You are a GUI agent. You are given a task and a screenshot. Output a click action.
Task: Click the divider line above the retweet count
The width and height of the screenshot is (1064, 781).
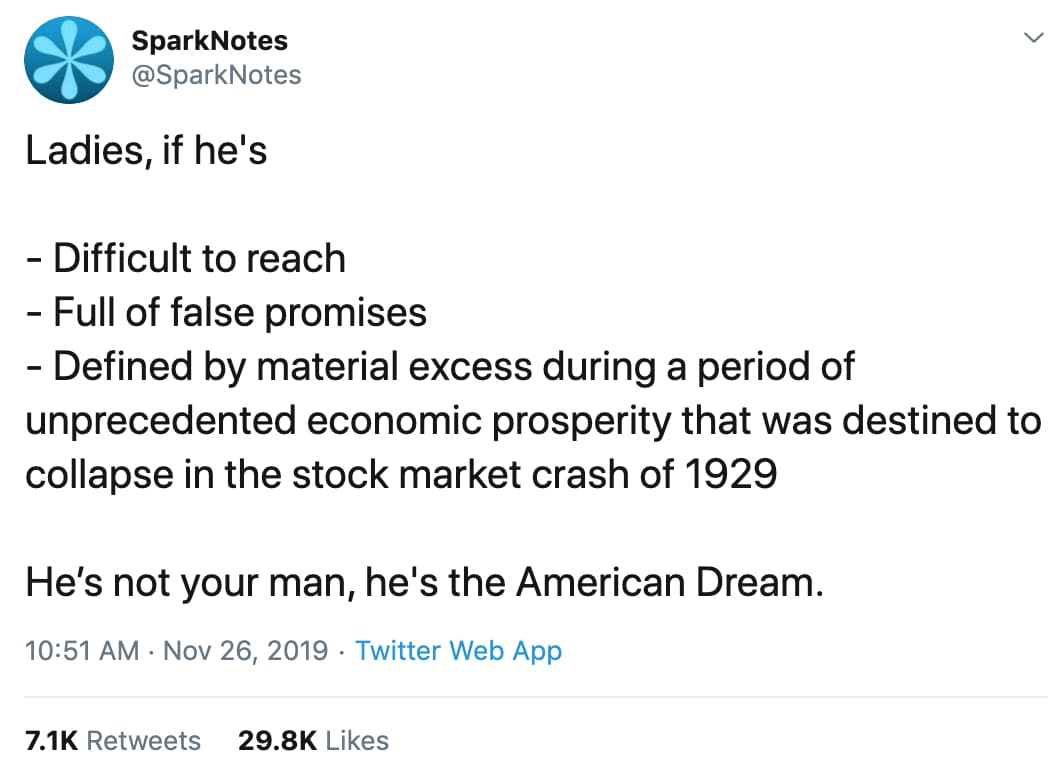point(532,697)
